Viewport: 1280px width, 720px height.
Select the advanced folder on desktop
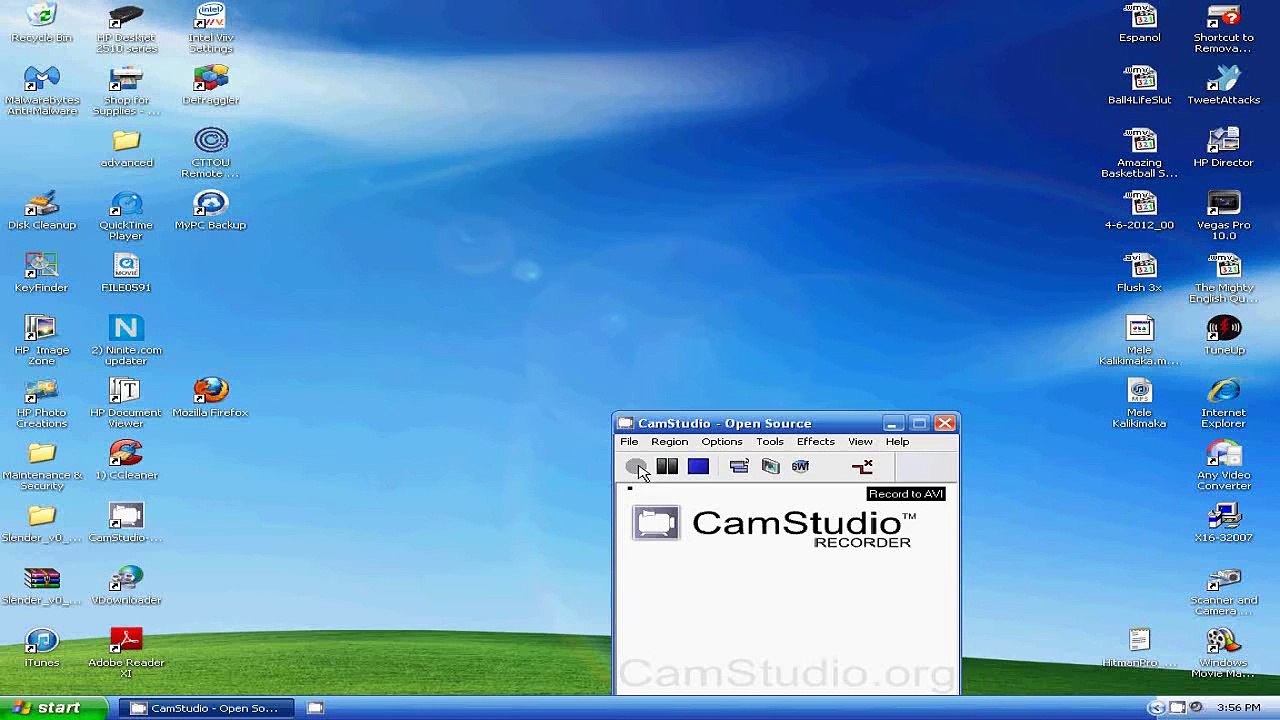126,148
